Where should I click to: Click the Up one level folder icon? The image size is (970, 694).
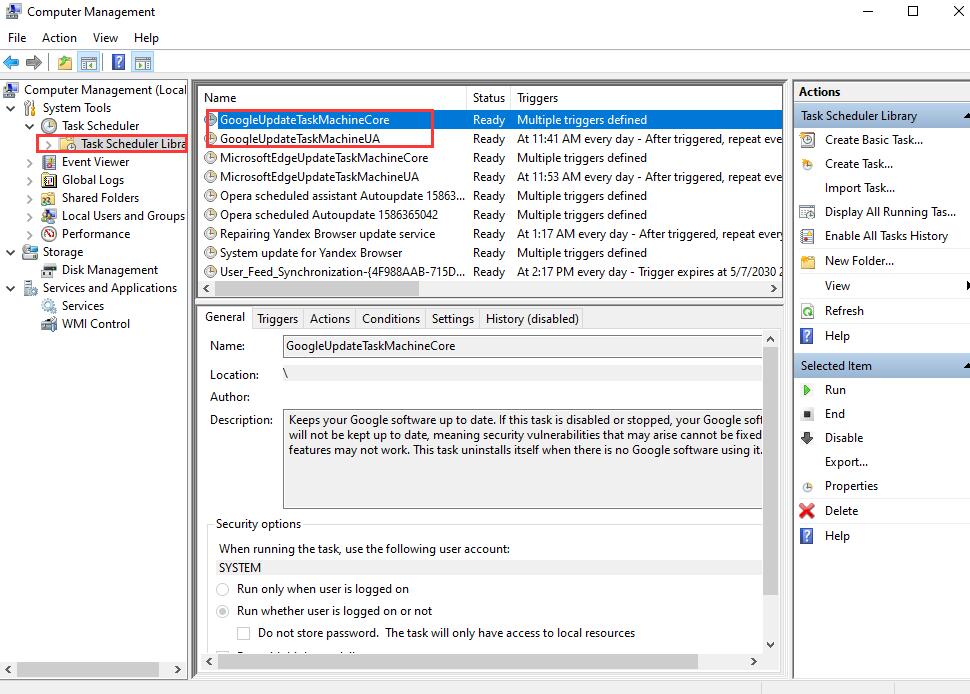(65, 62)
